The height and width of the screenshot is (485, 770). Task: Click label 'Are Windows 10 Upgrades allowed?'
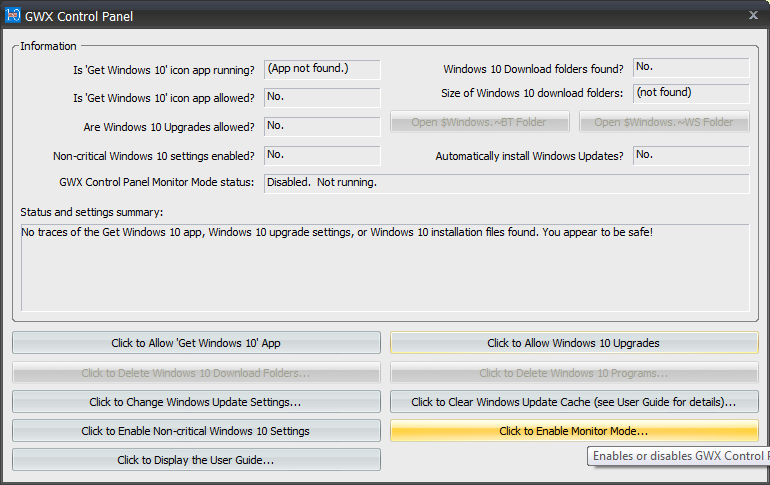[169, 127]
